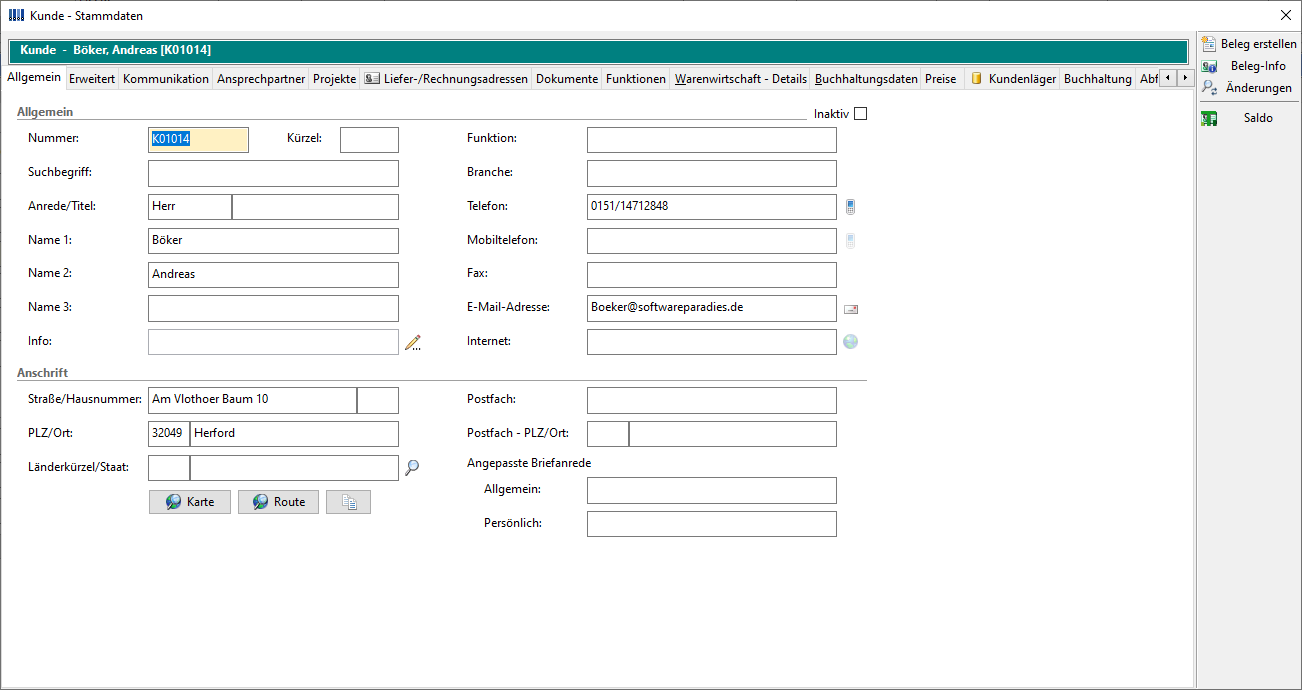Close the Kunde - Stammdaten window
This screenshot has width=1302, height=690.
click(1285, 15)
